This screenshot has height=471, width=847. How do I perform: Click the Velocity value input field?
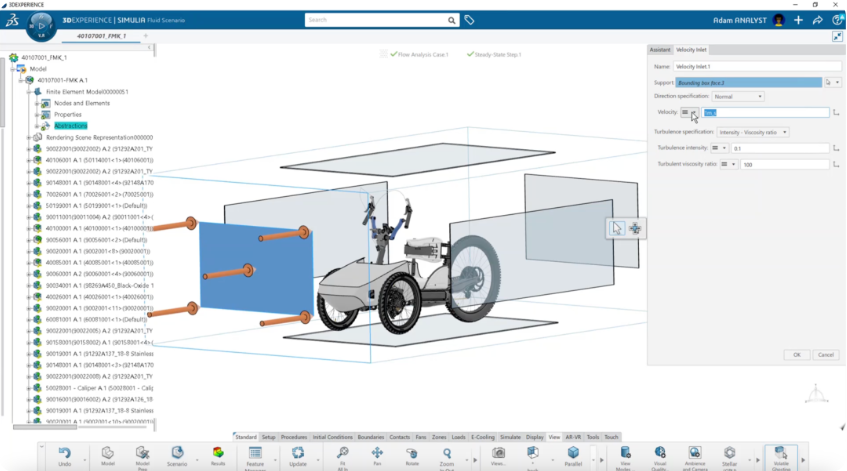(x=765, y=112)
